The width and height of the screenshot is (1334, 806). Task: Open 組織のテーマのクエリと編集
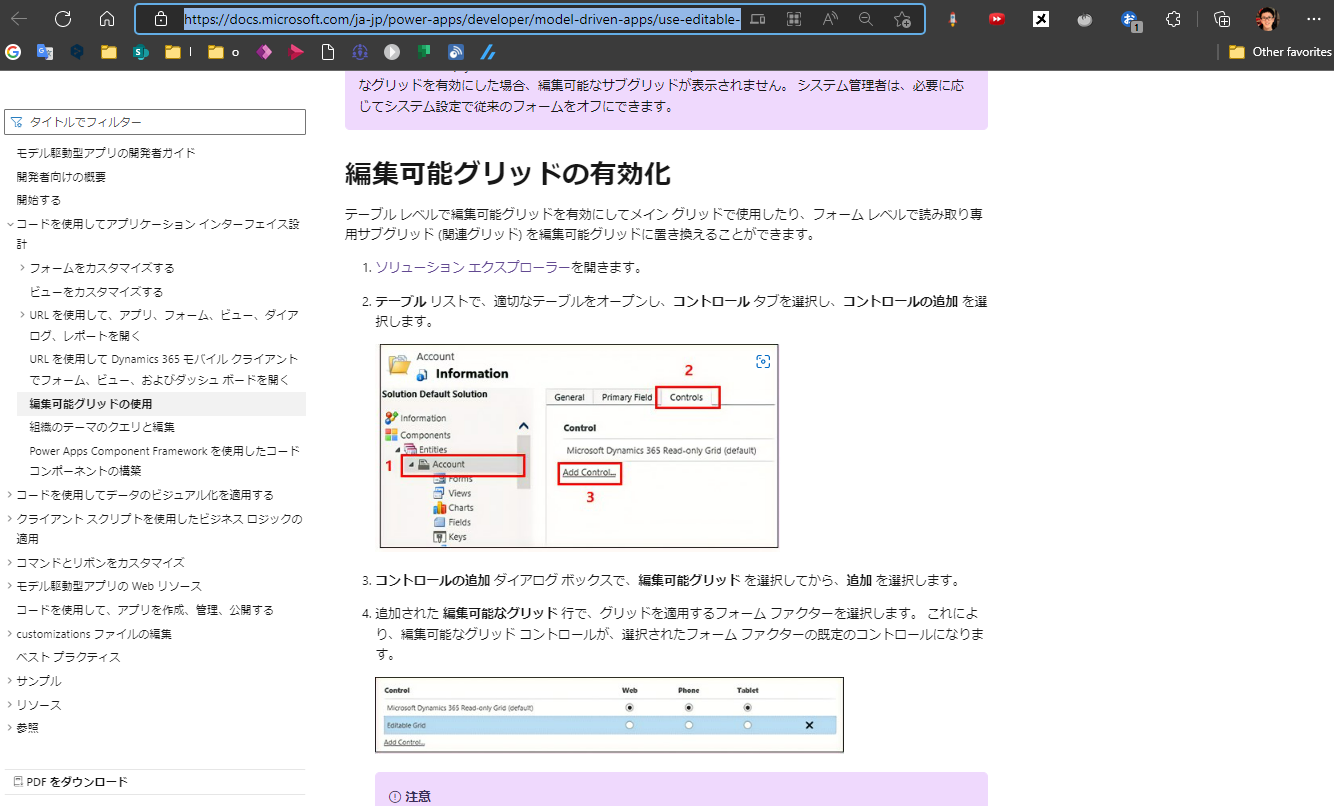tap(102, 427)
